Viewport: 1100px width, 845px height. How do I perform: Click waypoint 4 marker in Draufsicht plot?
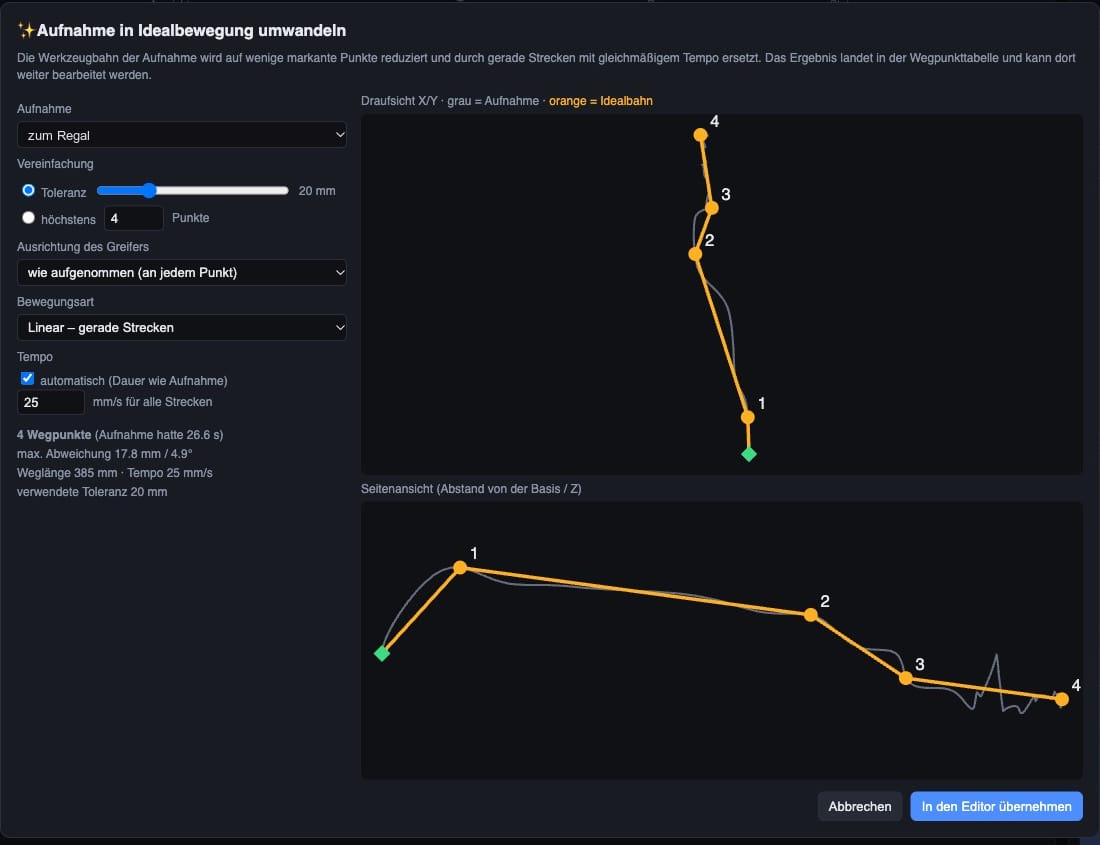click(x=700, y=135)
